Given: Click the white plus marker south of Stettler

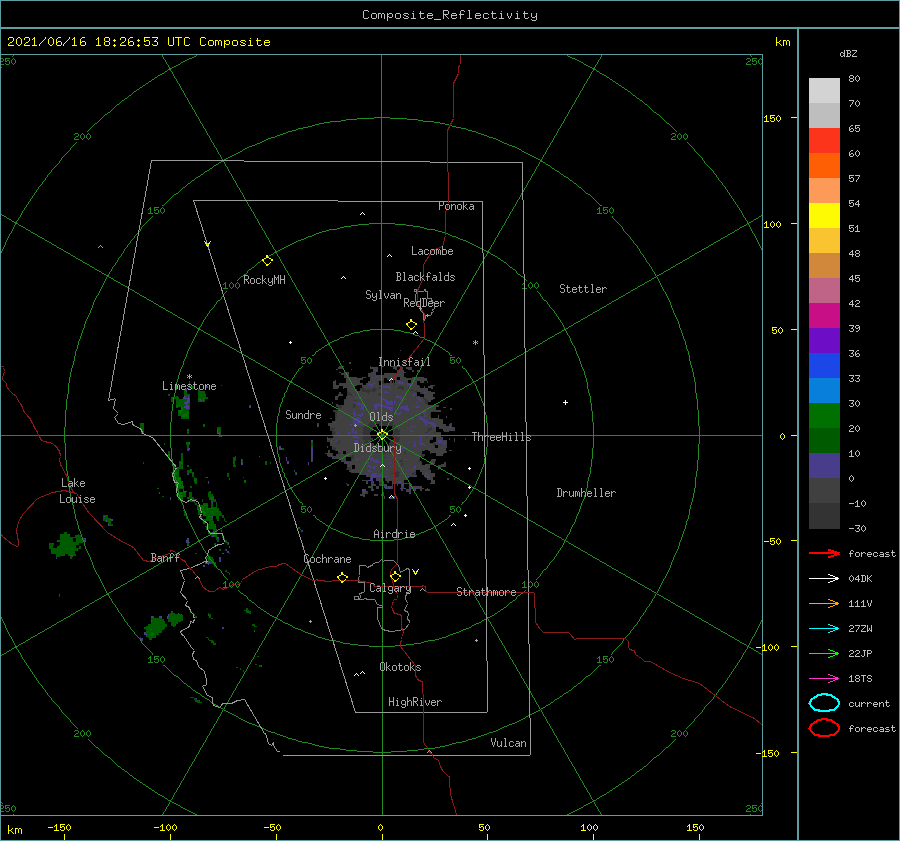Looking at the screenshot, I should click(x=565, y=402).
